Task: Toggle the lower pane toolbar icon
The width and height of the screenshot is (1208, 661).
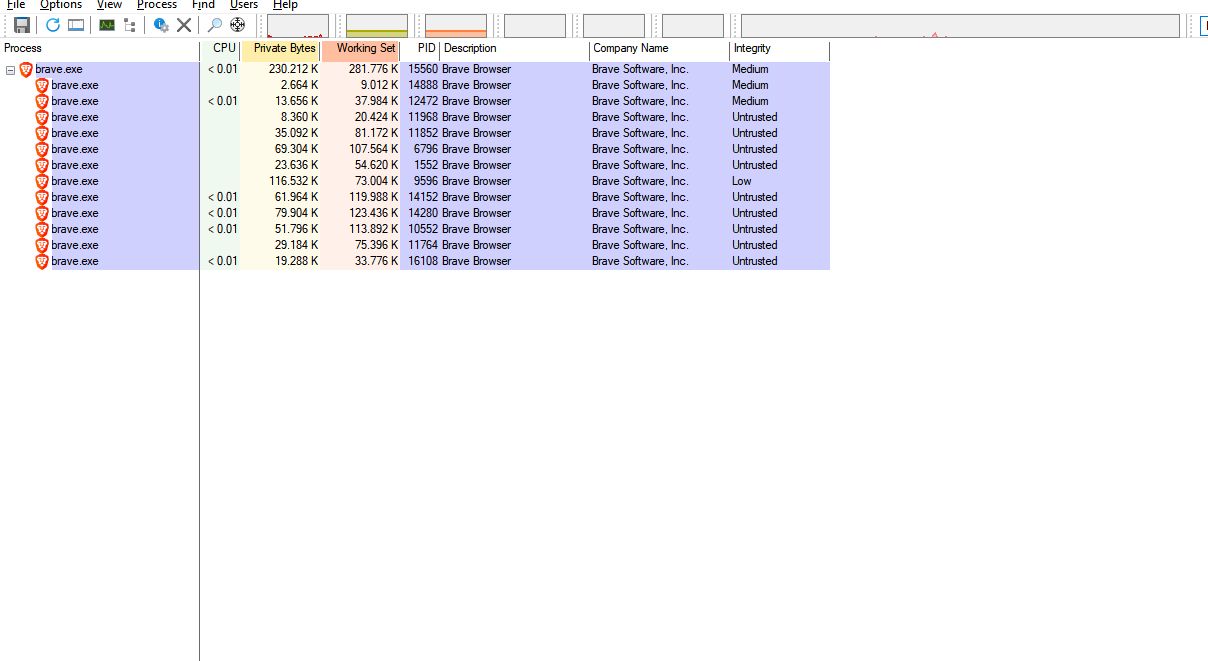Action: coord(76,25)
